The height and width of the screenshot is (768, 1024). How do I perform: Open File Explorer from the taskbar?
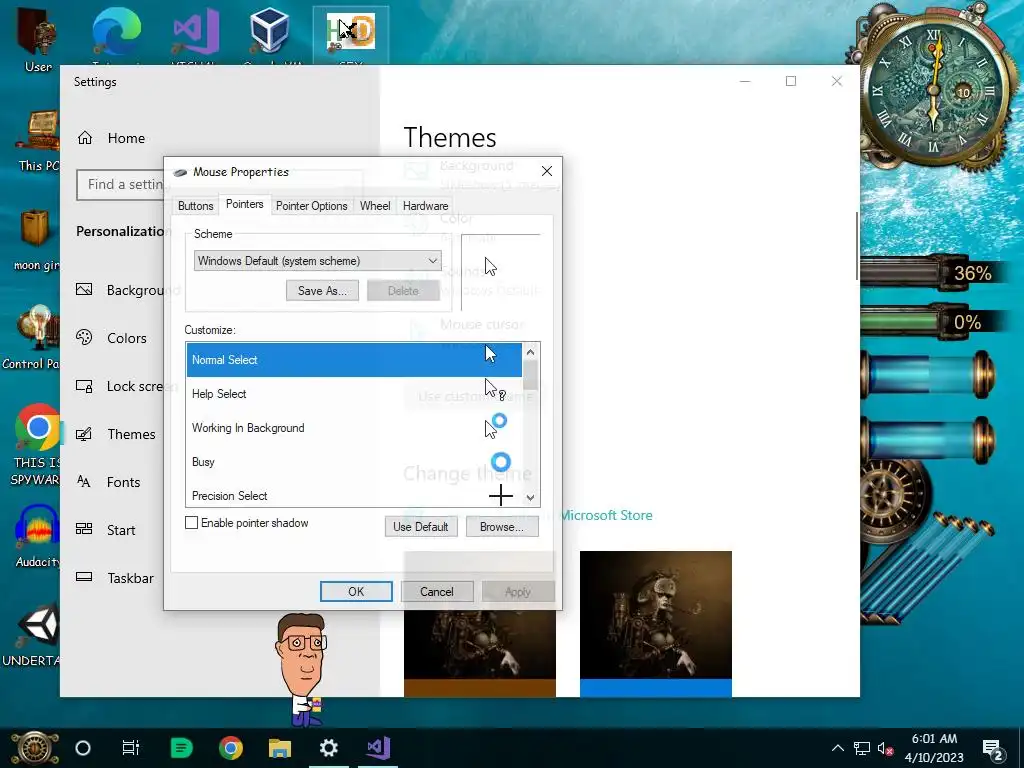[280, 748]
